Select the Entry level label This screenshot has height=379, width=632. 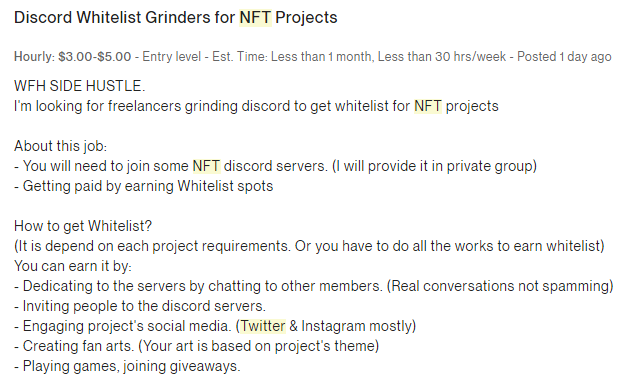coord(172,56)
